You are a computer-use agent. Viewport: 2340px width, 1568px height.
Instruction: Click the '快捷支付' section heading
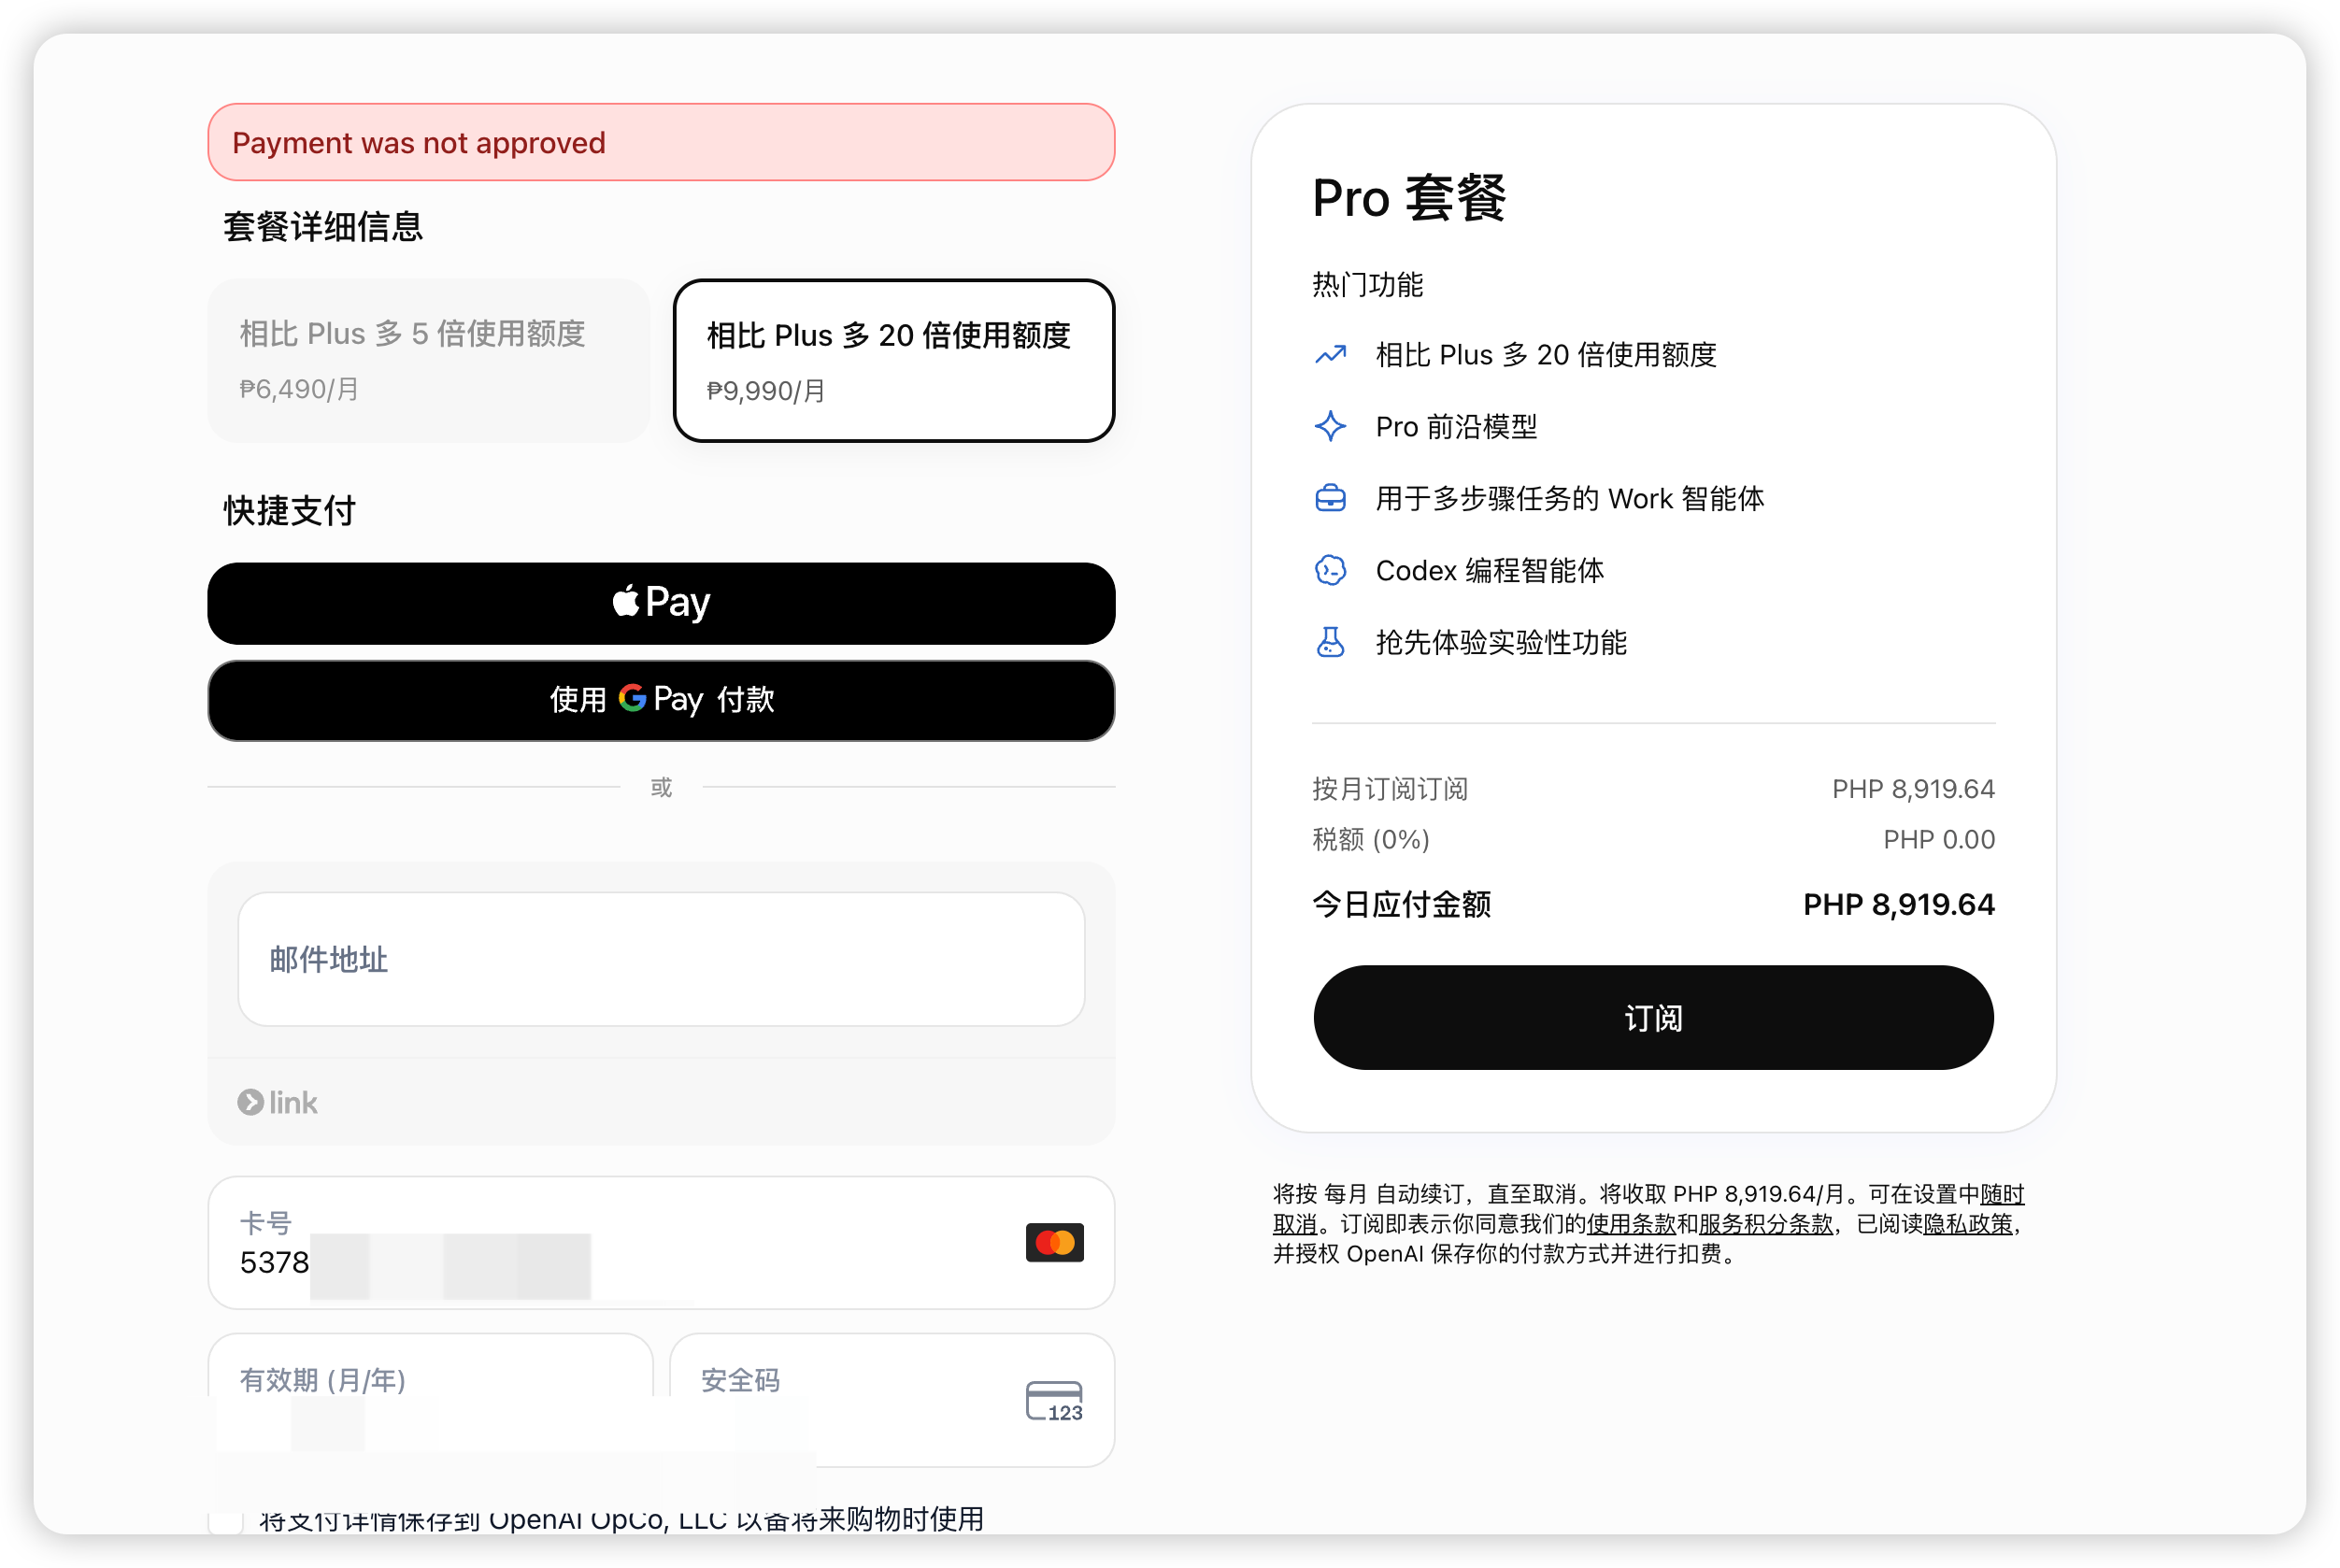[290, 511]
